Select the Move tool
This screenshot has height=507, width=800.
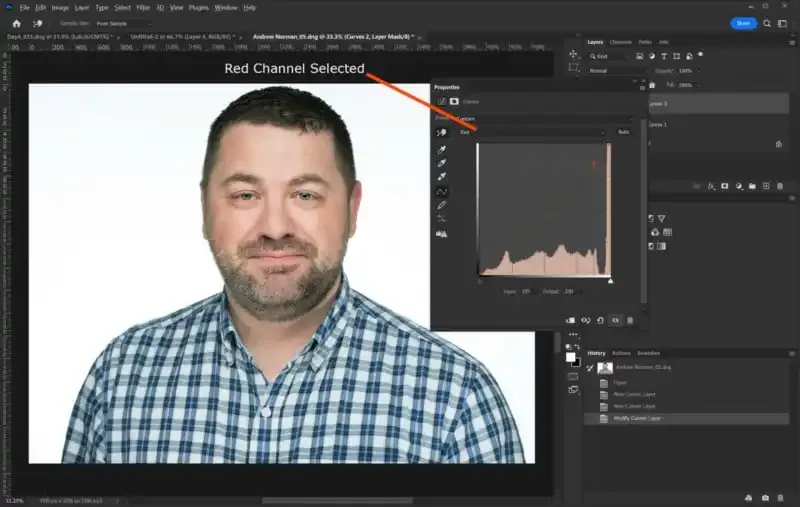coord(573,54)
